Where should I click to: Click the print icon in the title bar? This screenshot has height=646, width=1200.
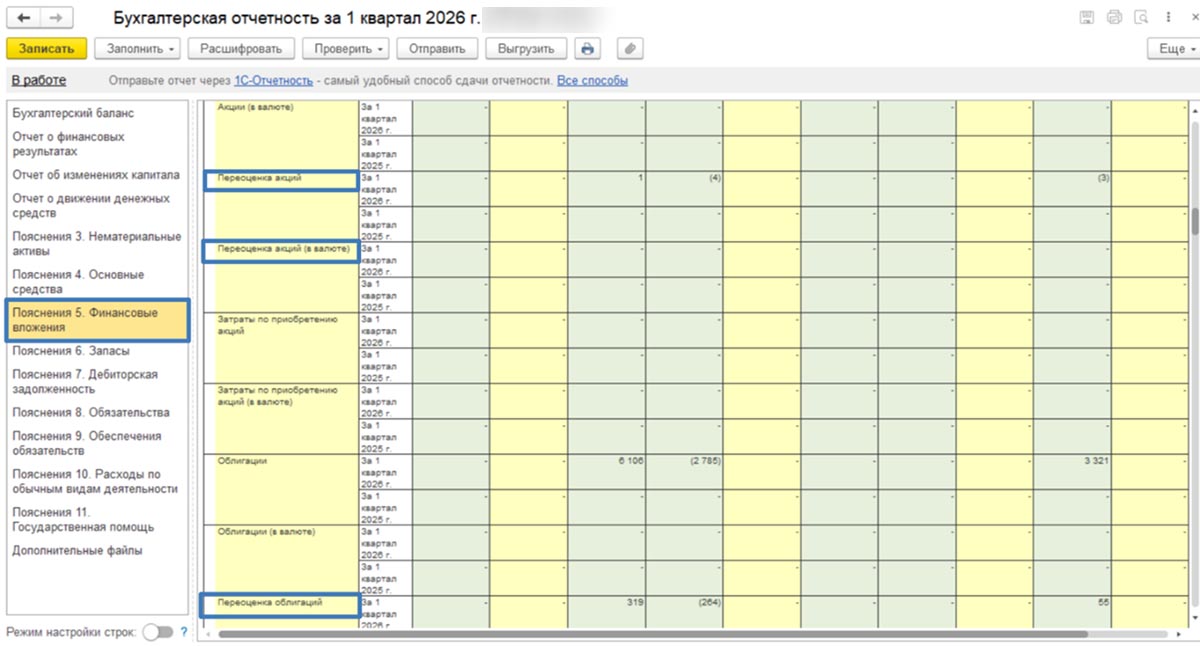pyautogui.click(x=1114, y=18)
